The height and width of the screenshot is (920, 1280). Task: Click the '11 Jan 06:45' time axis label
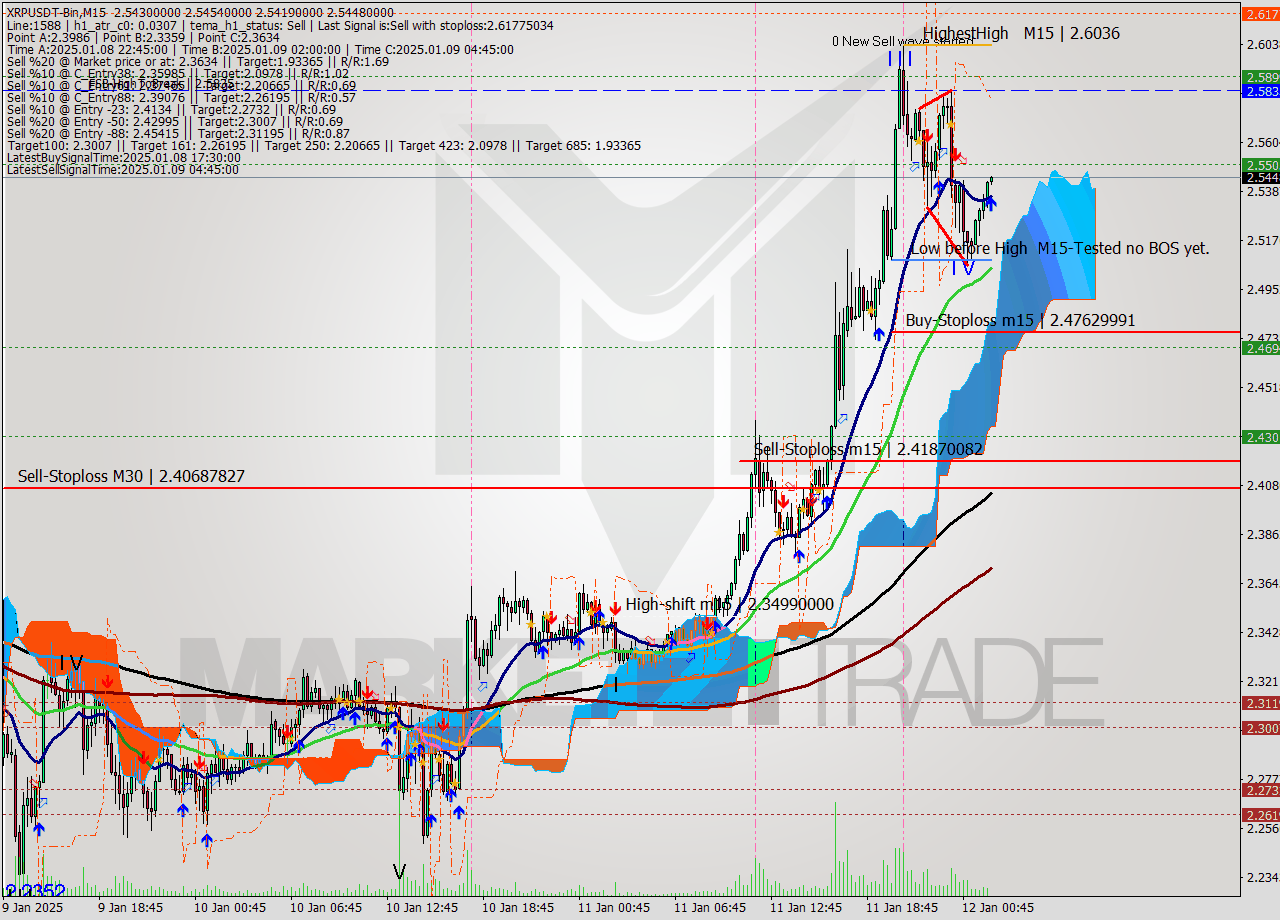tap(710, 908)
